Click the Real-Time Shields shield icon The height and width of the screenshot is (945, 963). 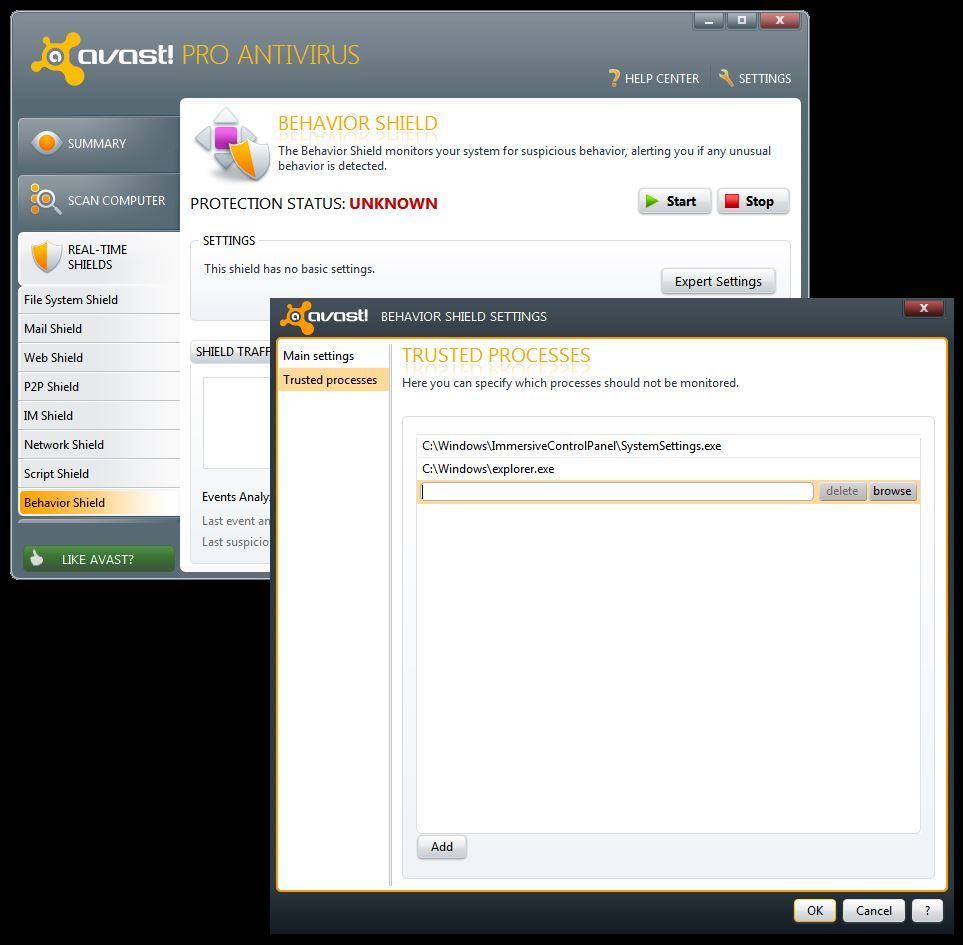tap(46, 257)
